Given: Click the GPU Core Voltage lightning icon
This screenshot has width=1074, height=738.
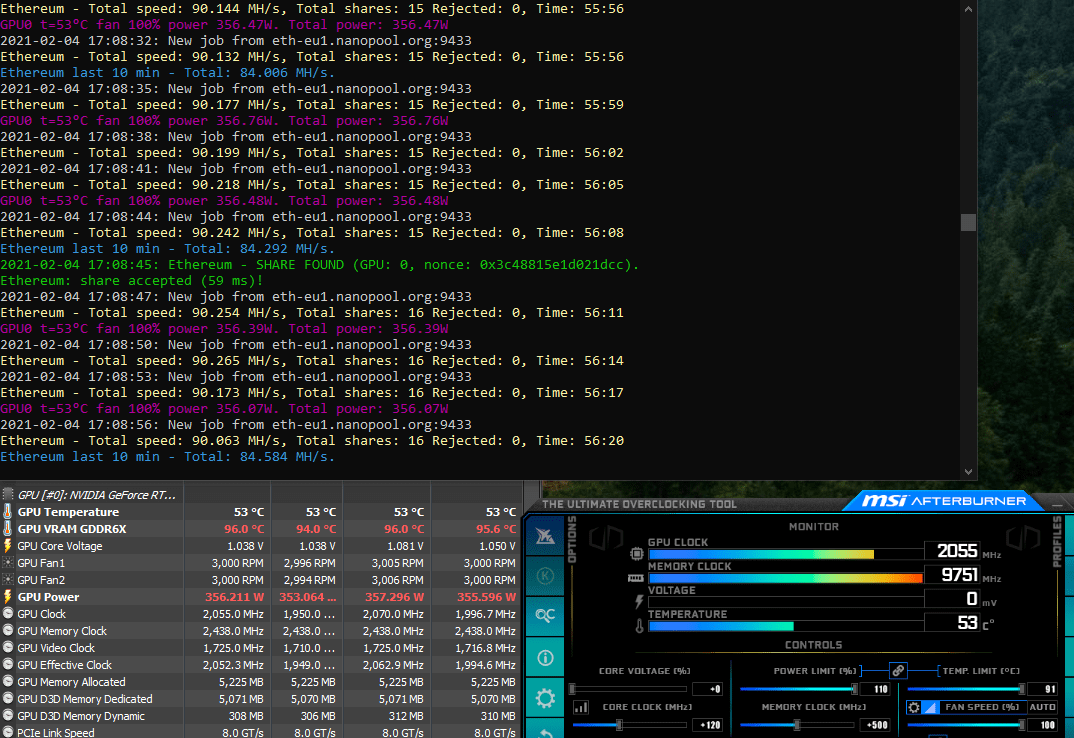Looking at the screenshot, I should pos(8,546).
